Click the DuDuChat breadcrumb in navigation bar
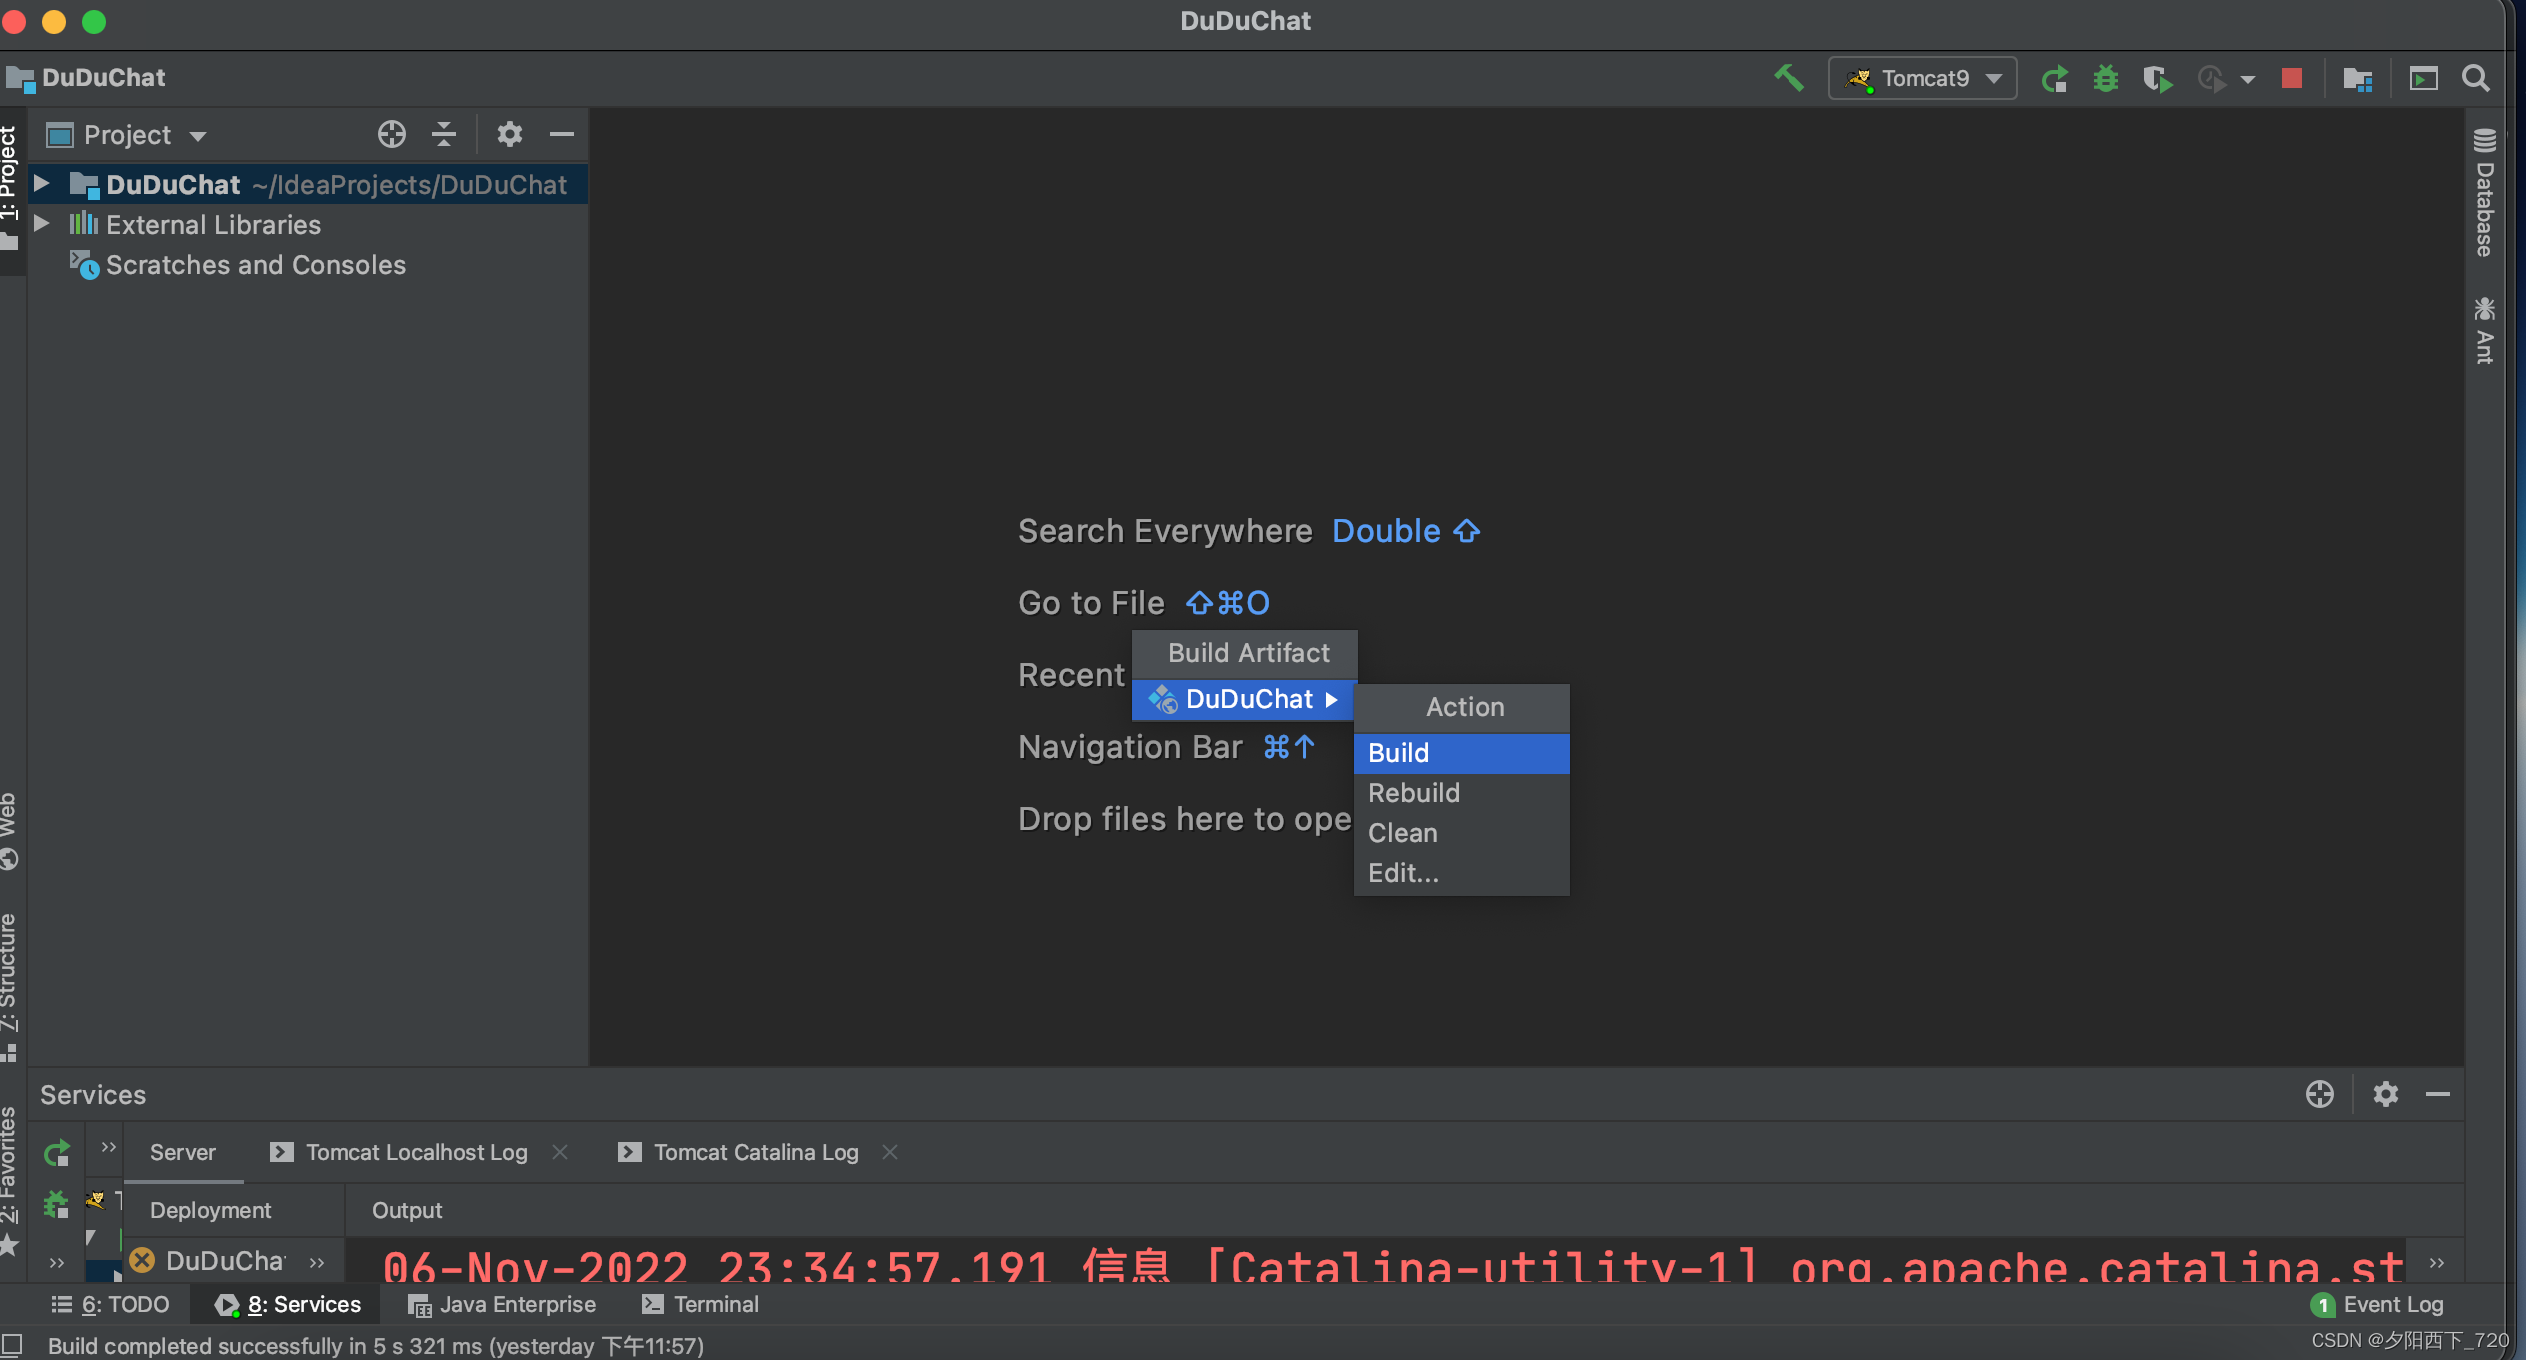Viewport: 2526px width, 1360px height. (87, 78)
